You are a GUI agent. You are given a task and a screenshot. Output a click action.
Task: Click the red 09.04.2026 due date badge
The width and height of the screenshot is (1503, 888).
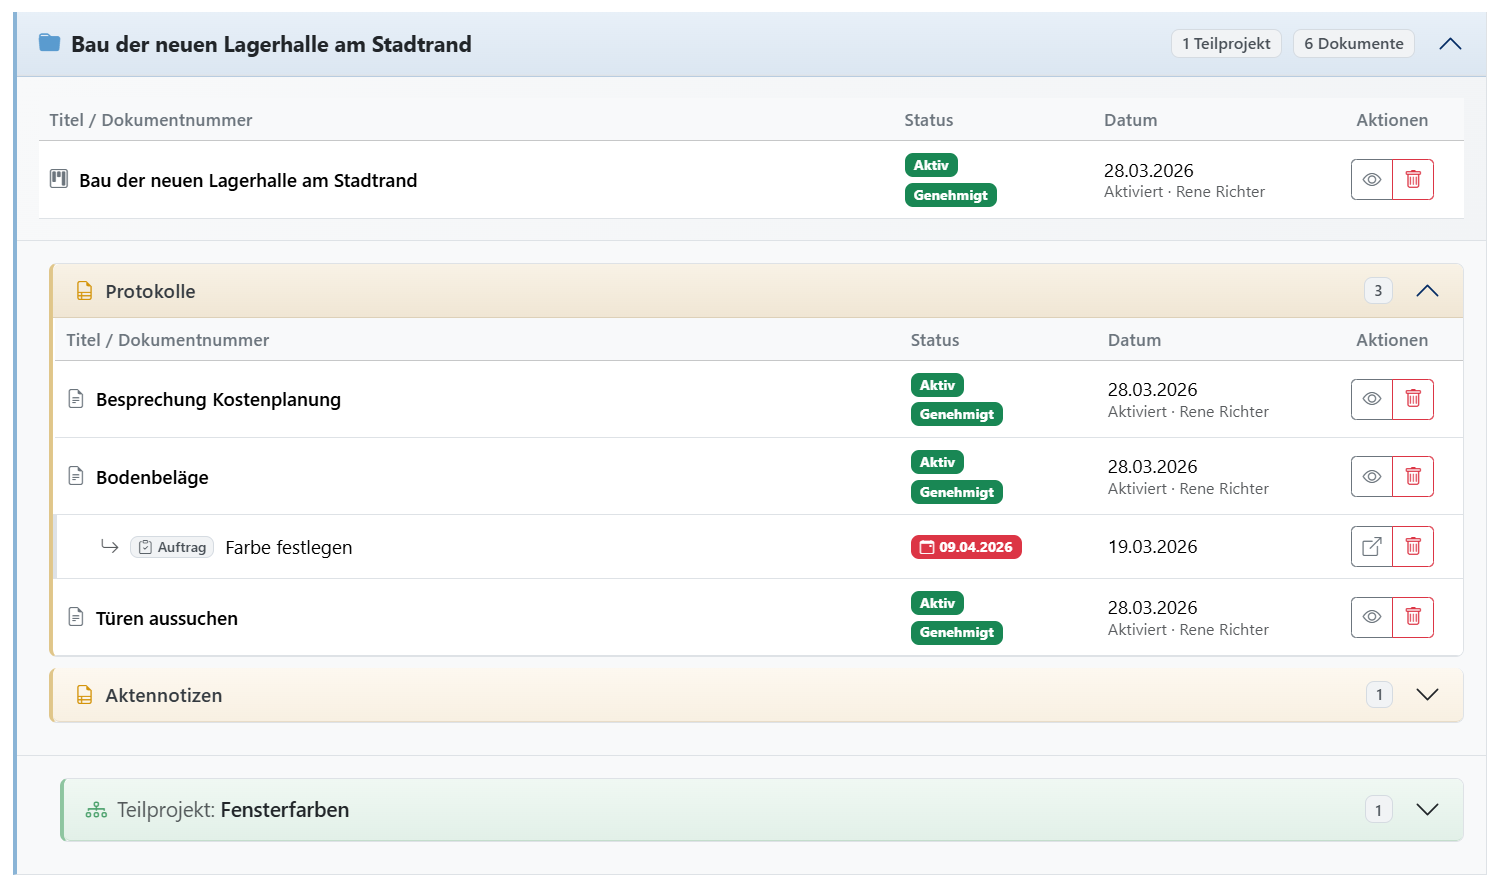click(966, 547)
